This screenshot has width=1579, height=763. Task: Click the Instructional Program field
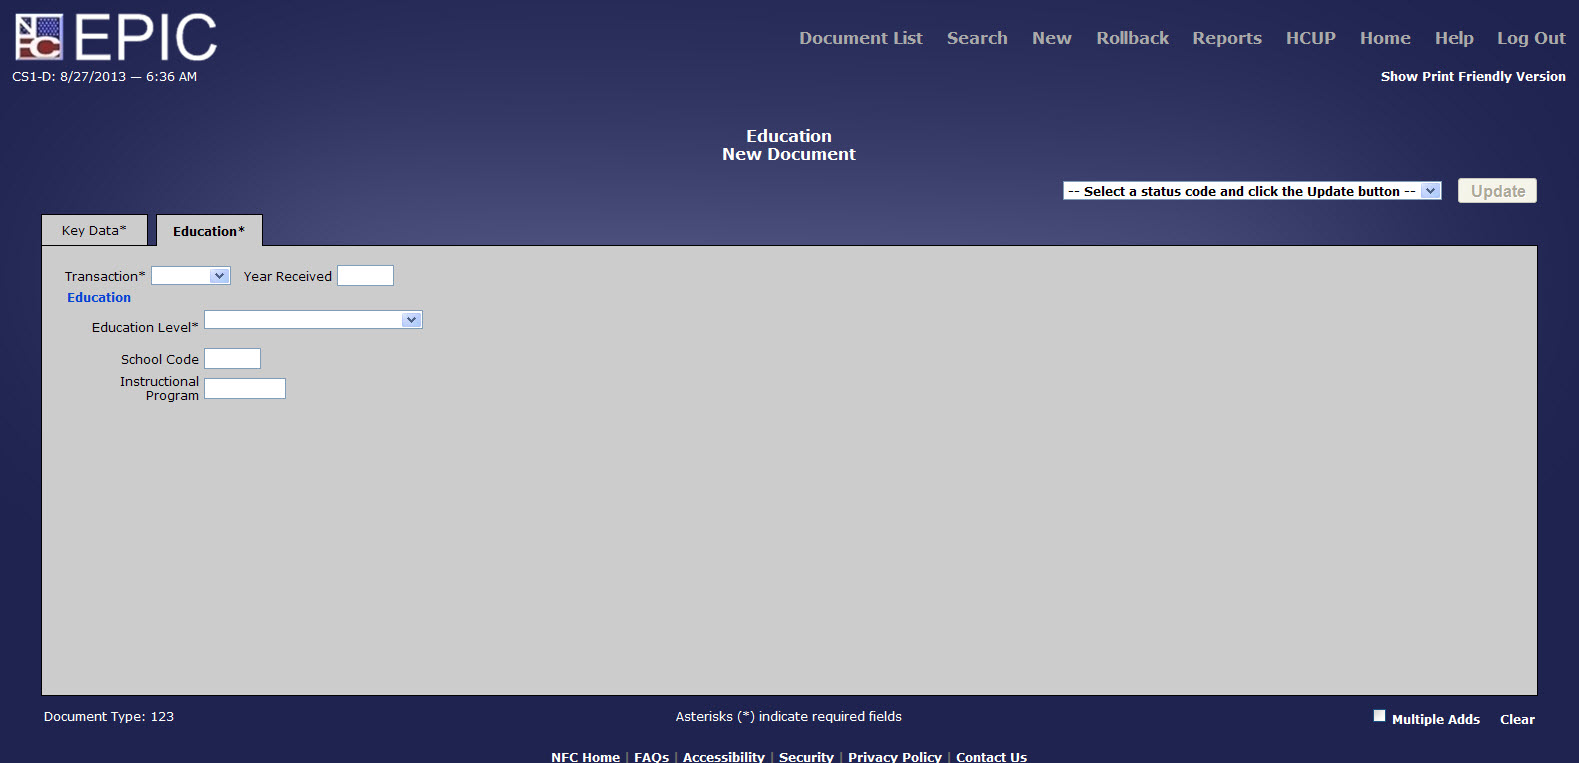pyautogui.click(x=245, y=389)
